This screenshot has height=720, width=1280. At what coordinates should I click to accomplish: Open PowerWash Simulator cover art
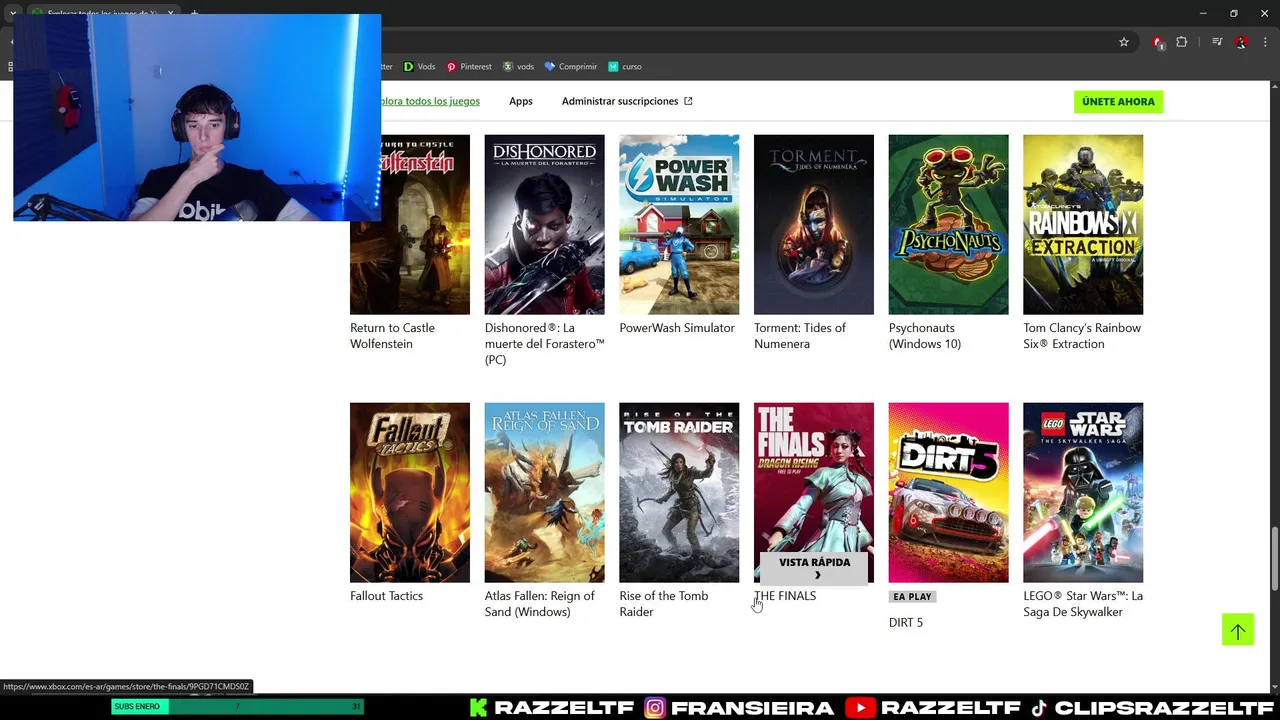(x=679, y=225)
